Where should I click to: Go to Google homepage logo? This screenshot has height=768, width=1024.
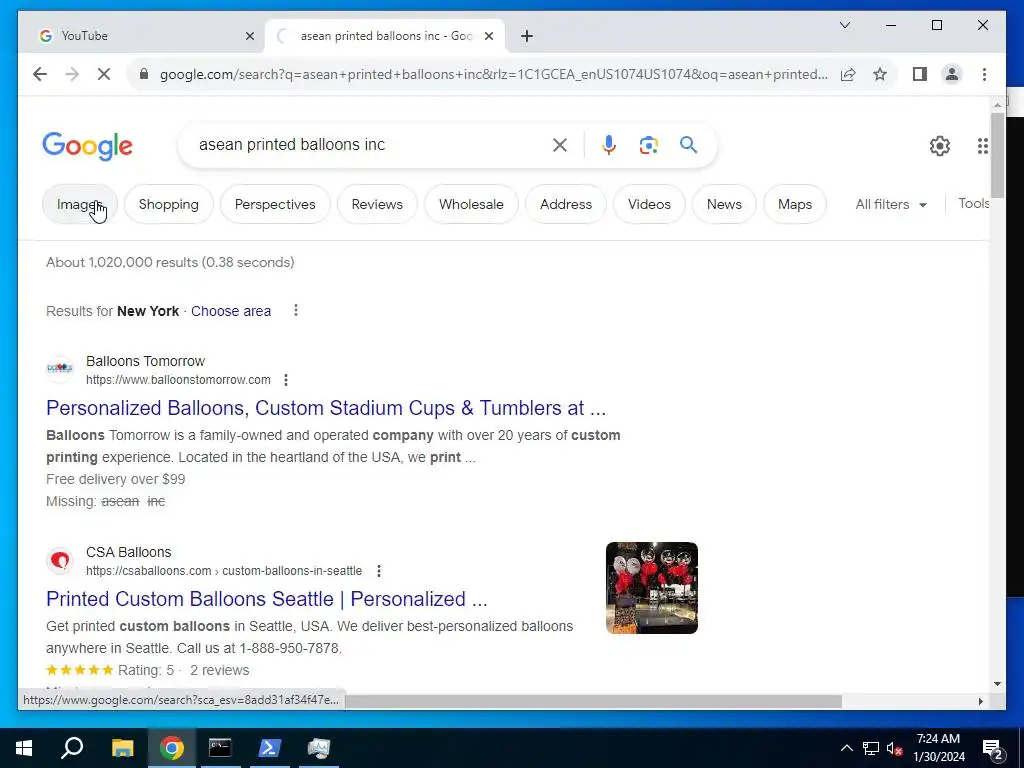88,146
